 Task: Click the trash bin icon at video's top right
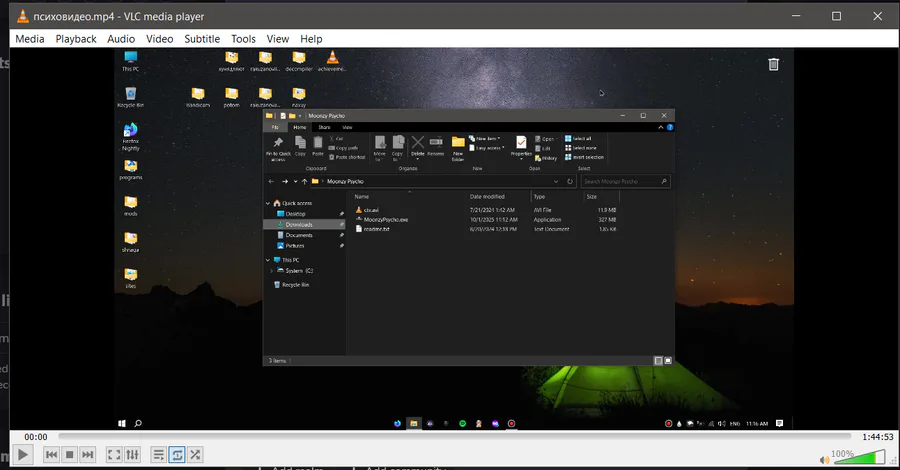773,64
